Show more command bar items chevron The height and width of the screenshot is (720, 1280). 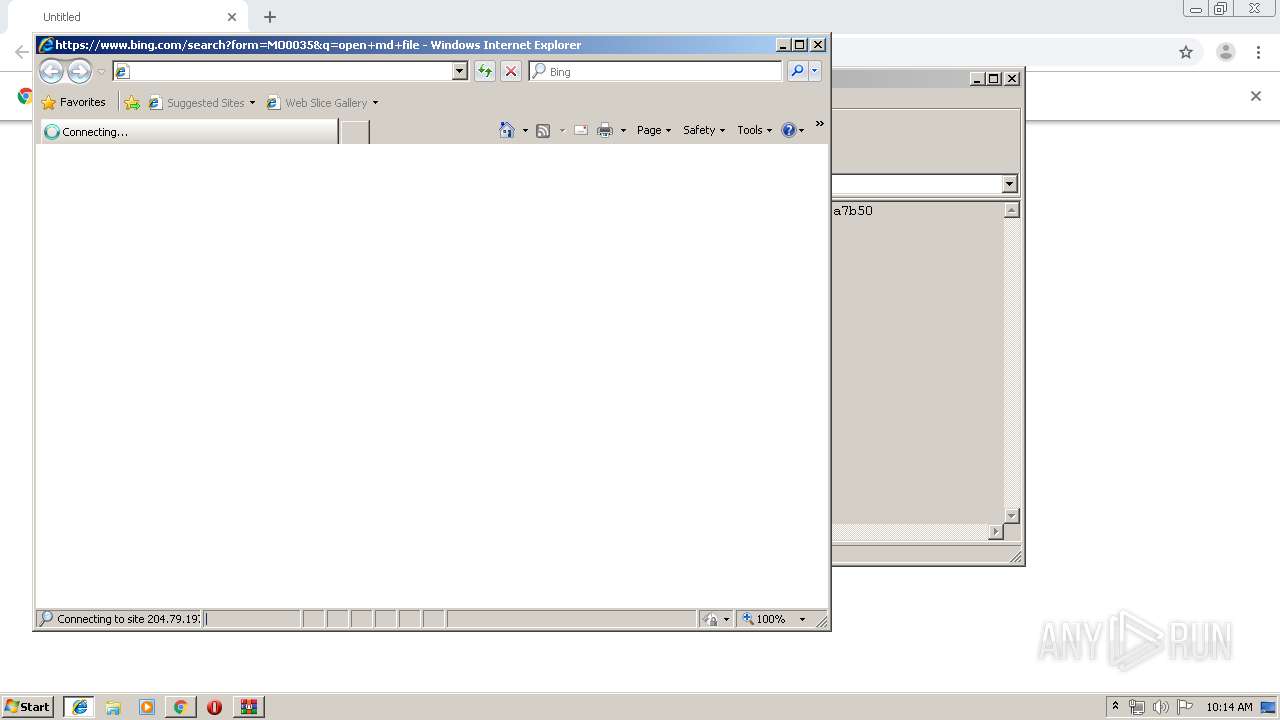tap(820, 124)
